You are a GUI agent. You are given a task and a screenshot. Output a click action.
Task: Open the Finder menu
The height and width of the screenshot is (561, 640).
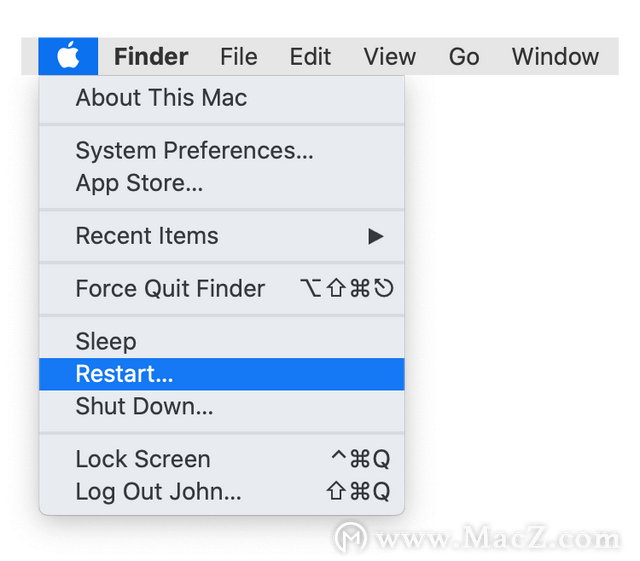pos(151,56)
